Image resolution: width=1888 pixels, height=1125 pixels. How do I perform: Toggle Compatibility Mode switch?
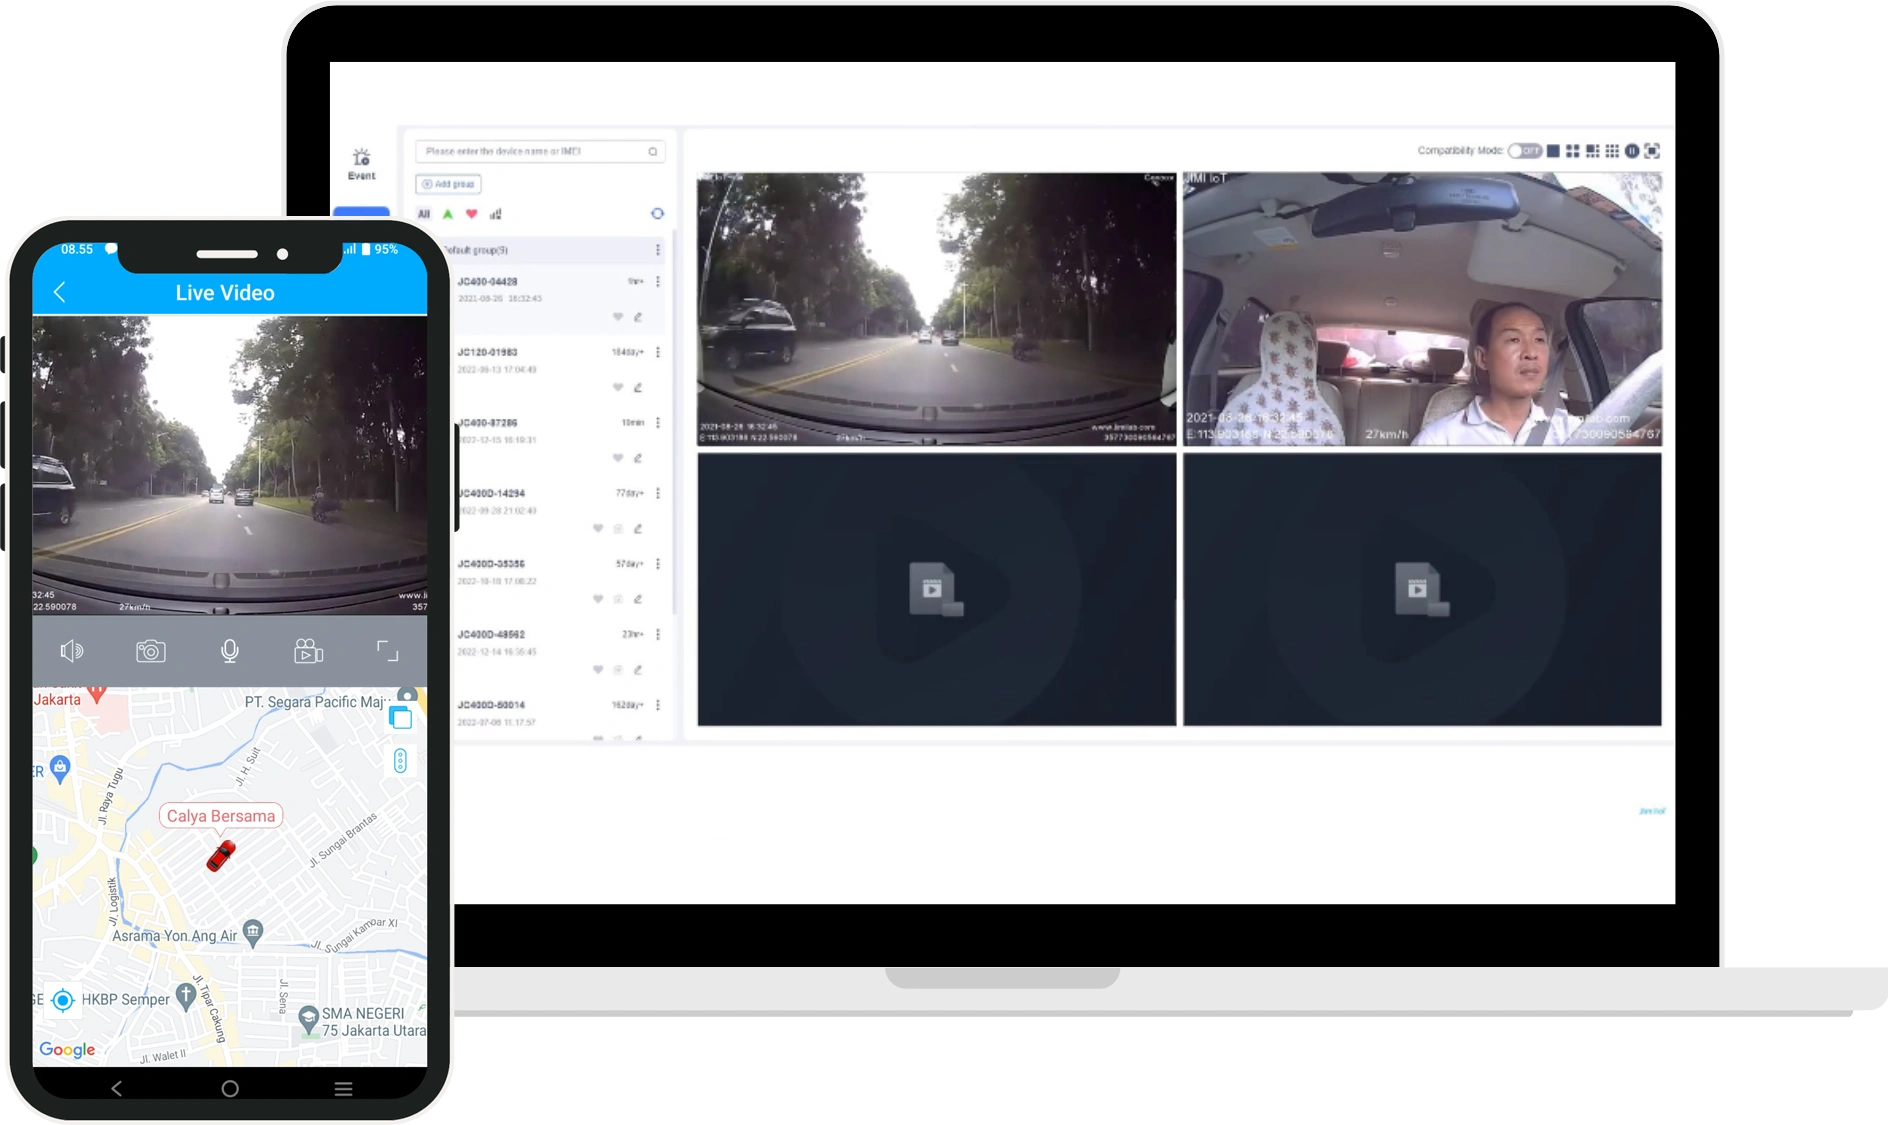pyautogui.click(x=1525, y=151)
